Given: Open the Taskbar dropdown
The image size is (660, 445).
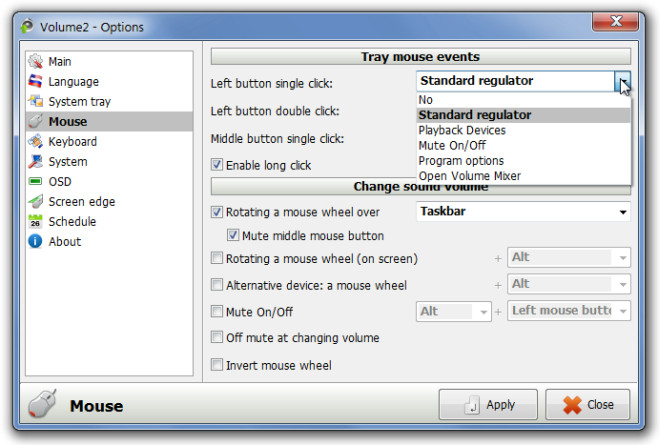Looking at the screenshot, I should point(523,211).
